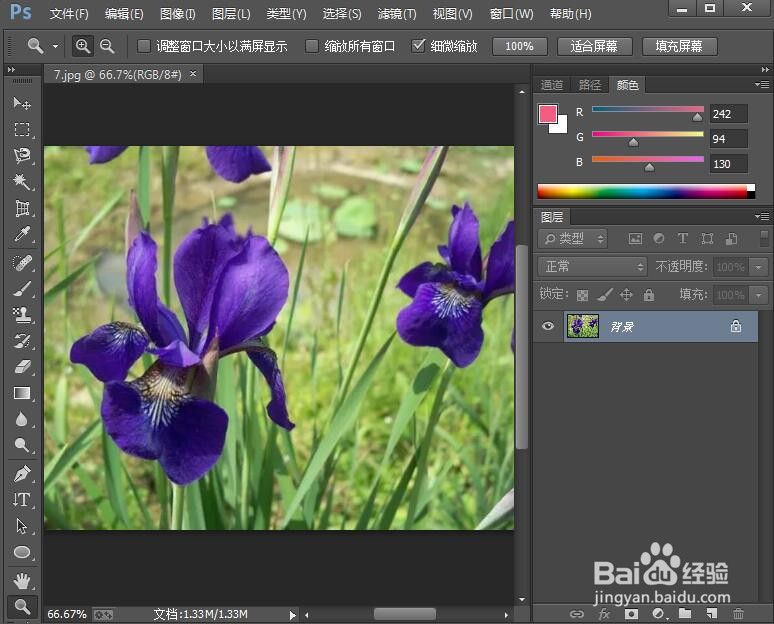
Task: Select the Spot Healing Brush tool
Action: click(22, 263)
